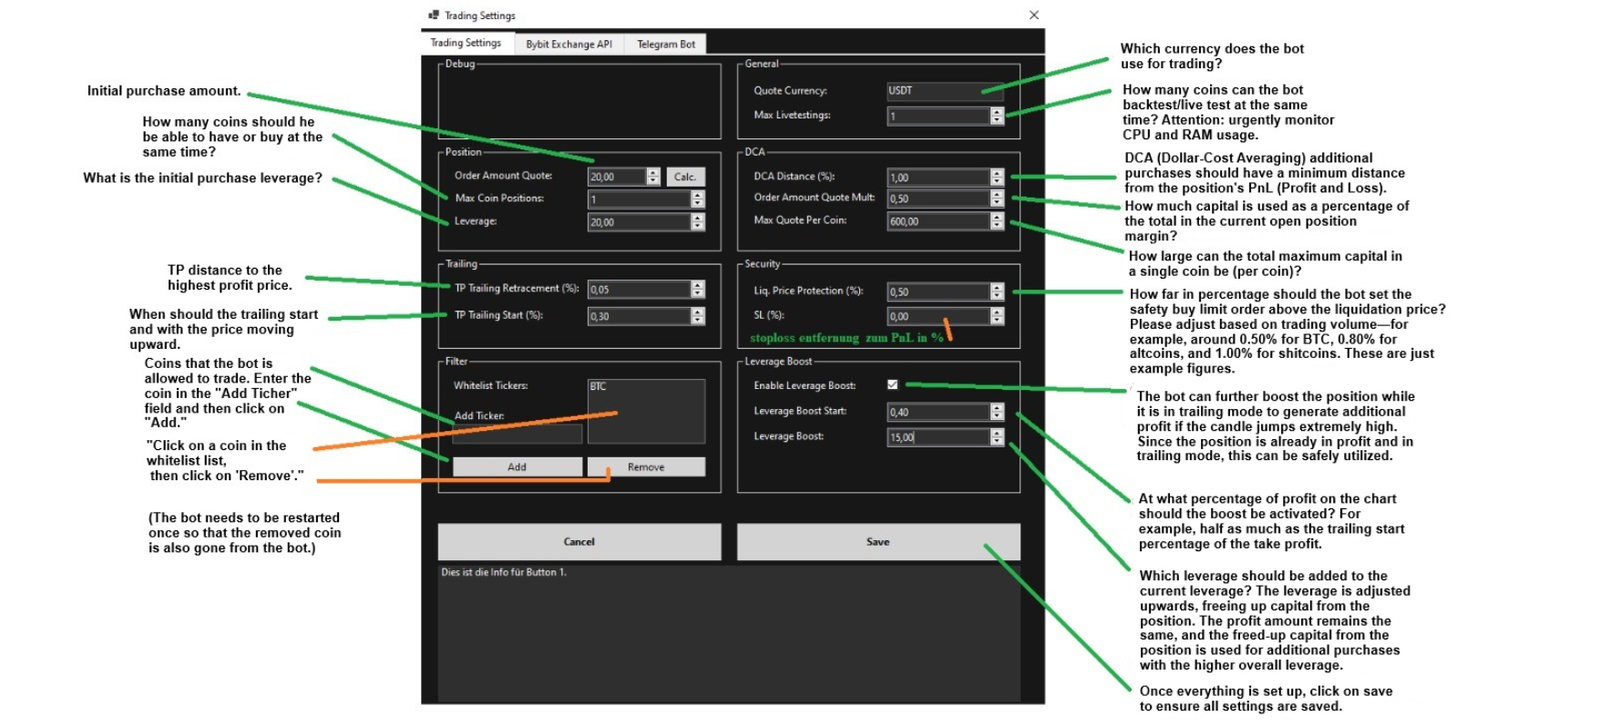The height and width of the screenshot is (726, 1600).
Task: Save the trading settings
Action: (x=878, y=542)
